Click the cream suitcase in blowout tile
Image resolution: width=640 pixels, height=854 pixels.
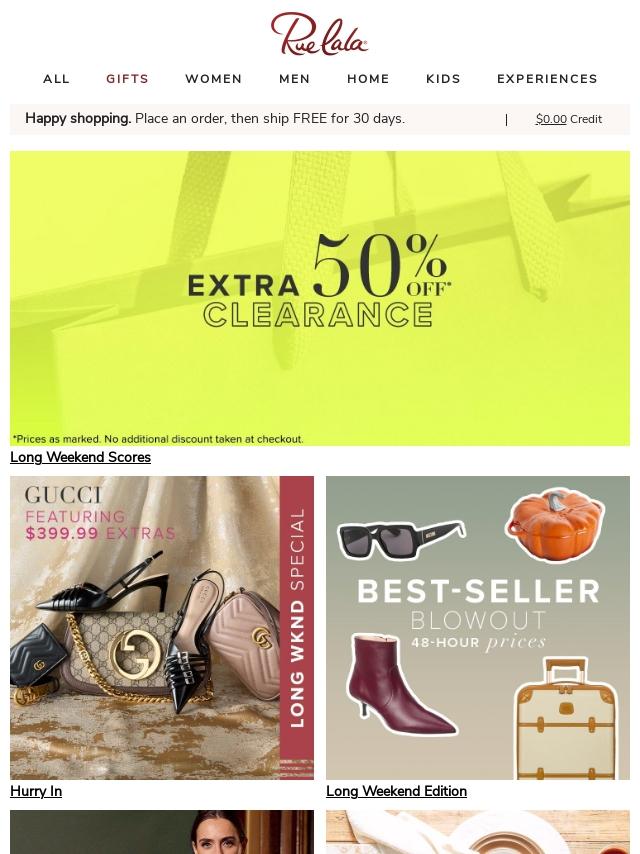566,718
